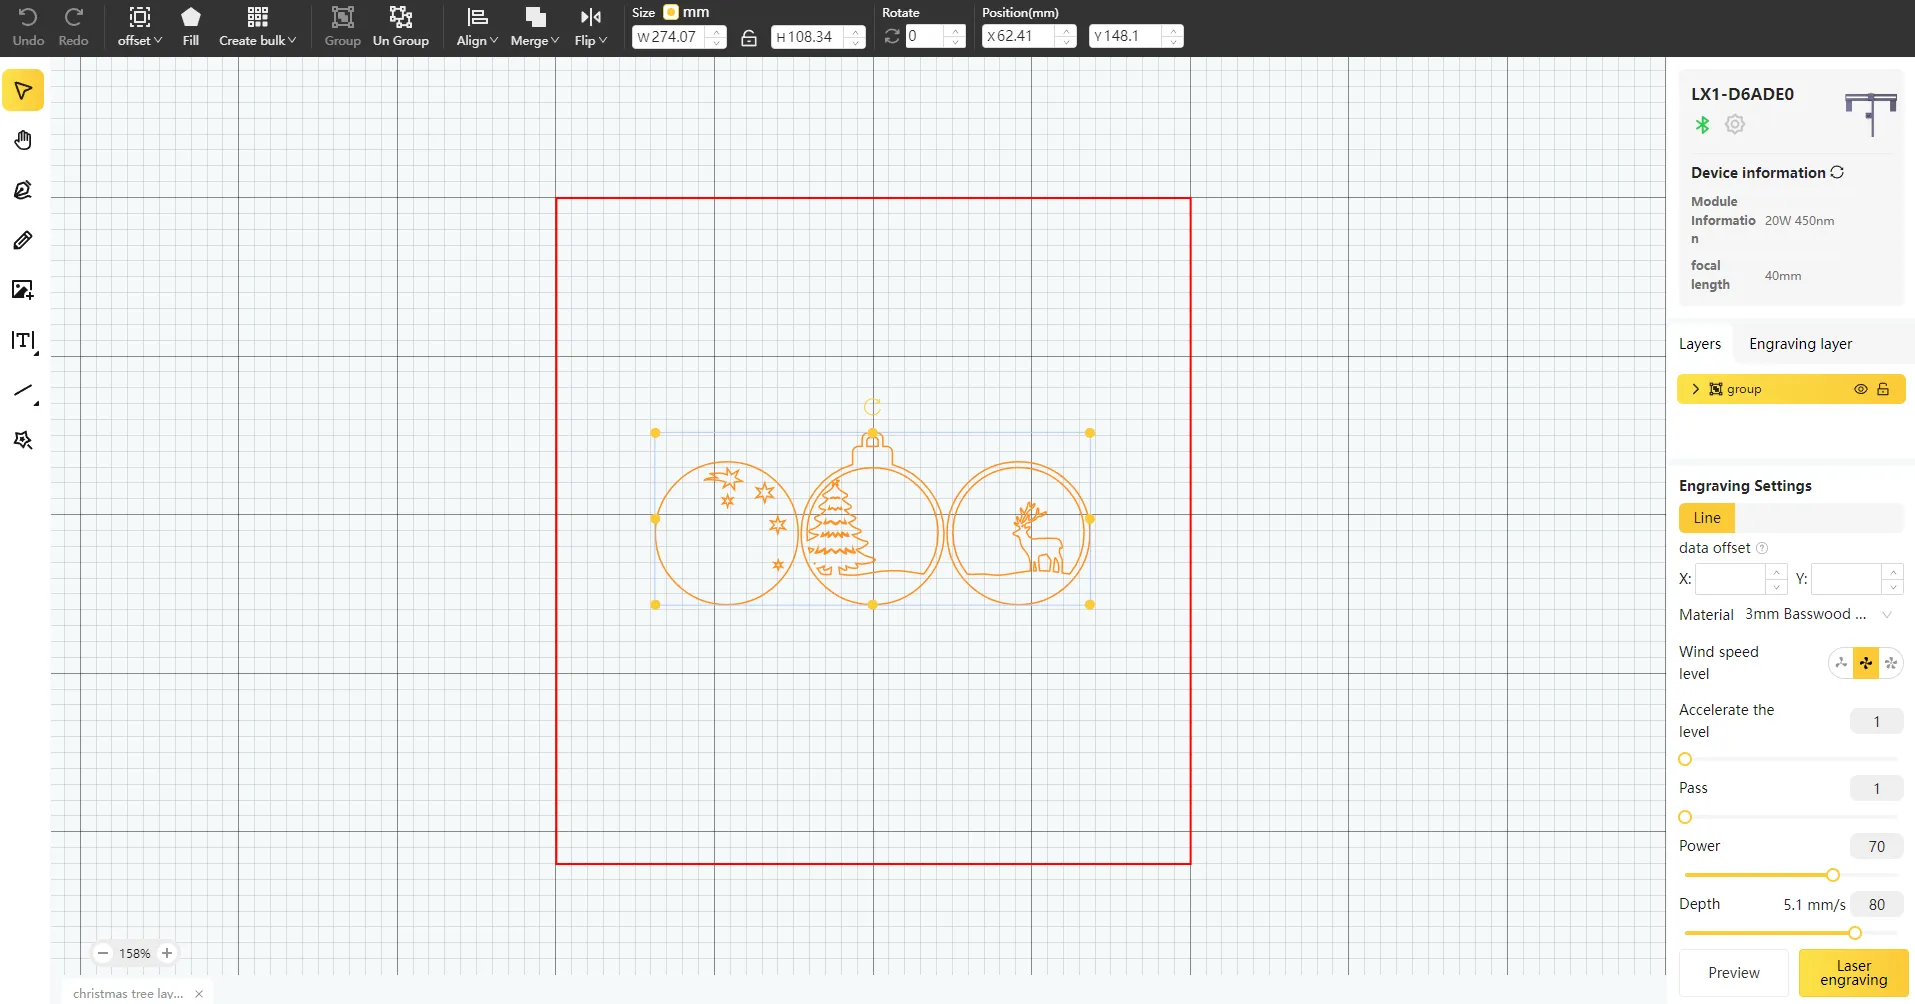The image size is (1915, 1004).
Task: Click the shape/star material tool at sidebar bottom
Action: (x=23, y=440)
